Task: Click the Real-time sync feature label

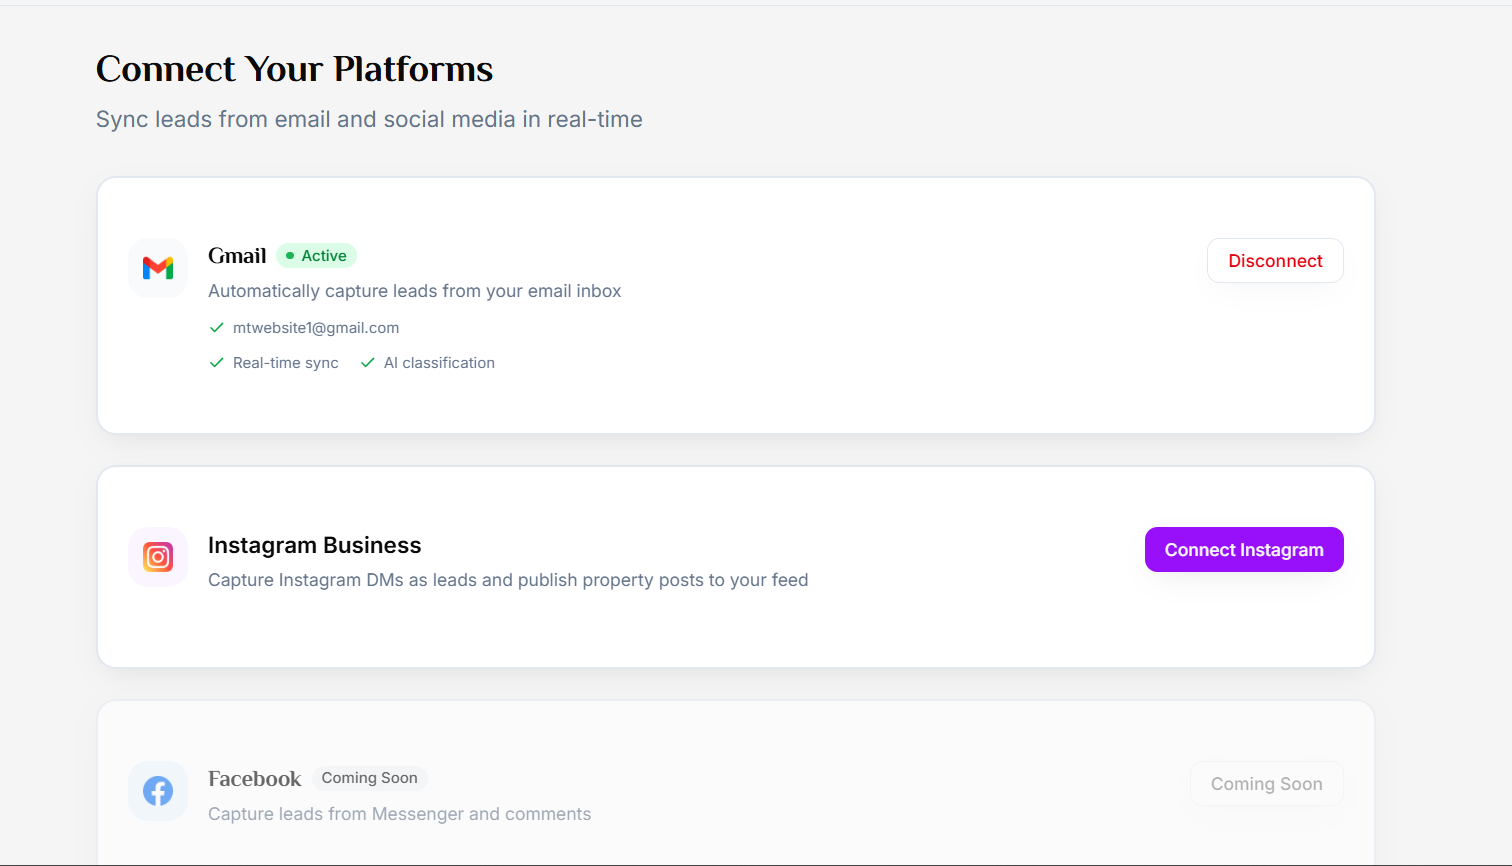Action: pyautogui.click(x=285, y=363)
